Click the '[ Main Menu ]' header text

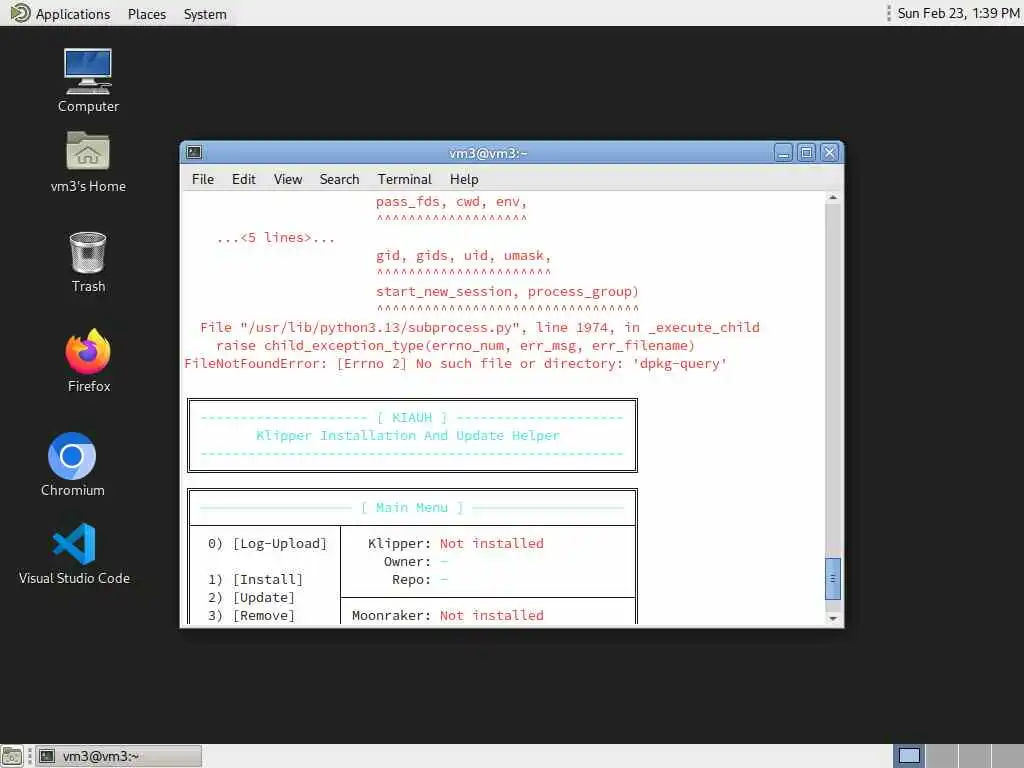412,507
